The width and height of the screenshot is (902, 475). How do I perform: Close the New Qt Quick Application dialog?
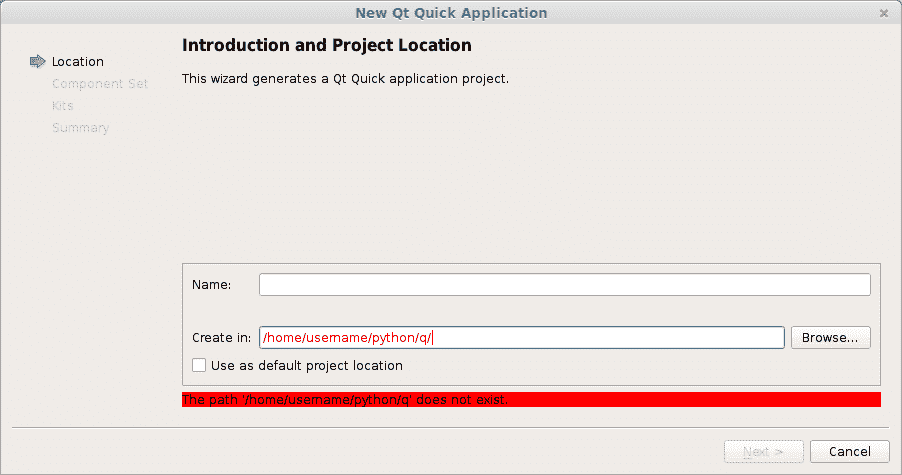(883, 13)
